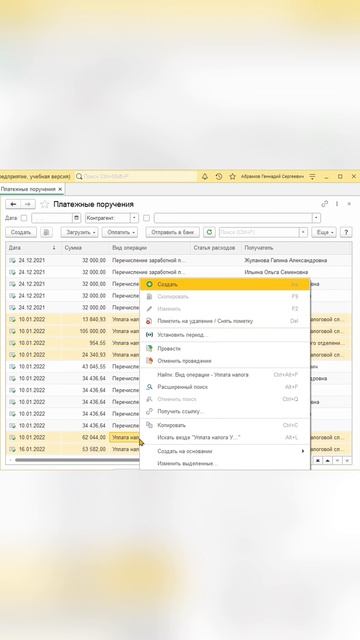Screen dimensions: 360x640
Task: Open the calendar picker in the date field
Action: click(76, 218)
